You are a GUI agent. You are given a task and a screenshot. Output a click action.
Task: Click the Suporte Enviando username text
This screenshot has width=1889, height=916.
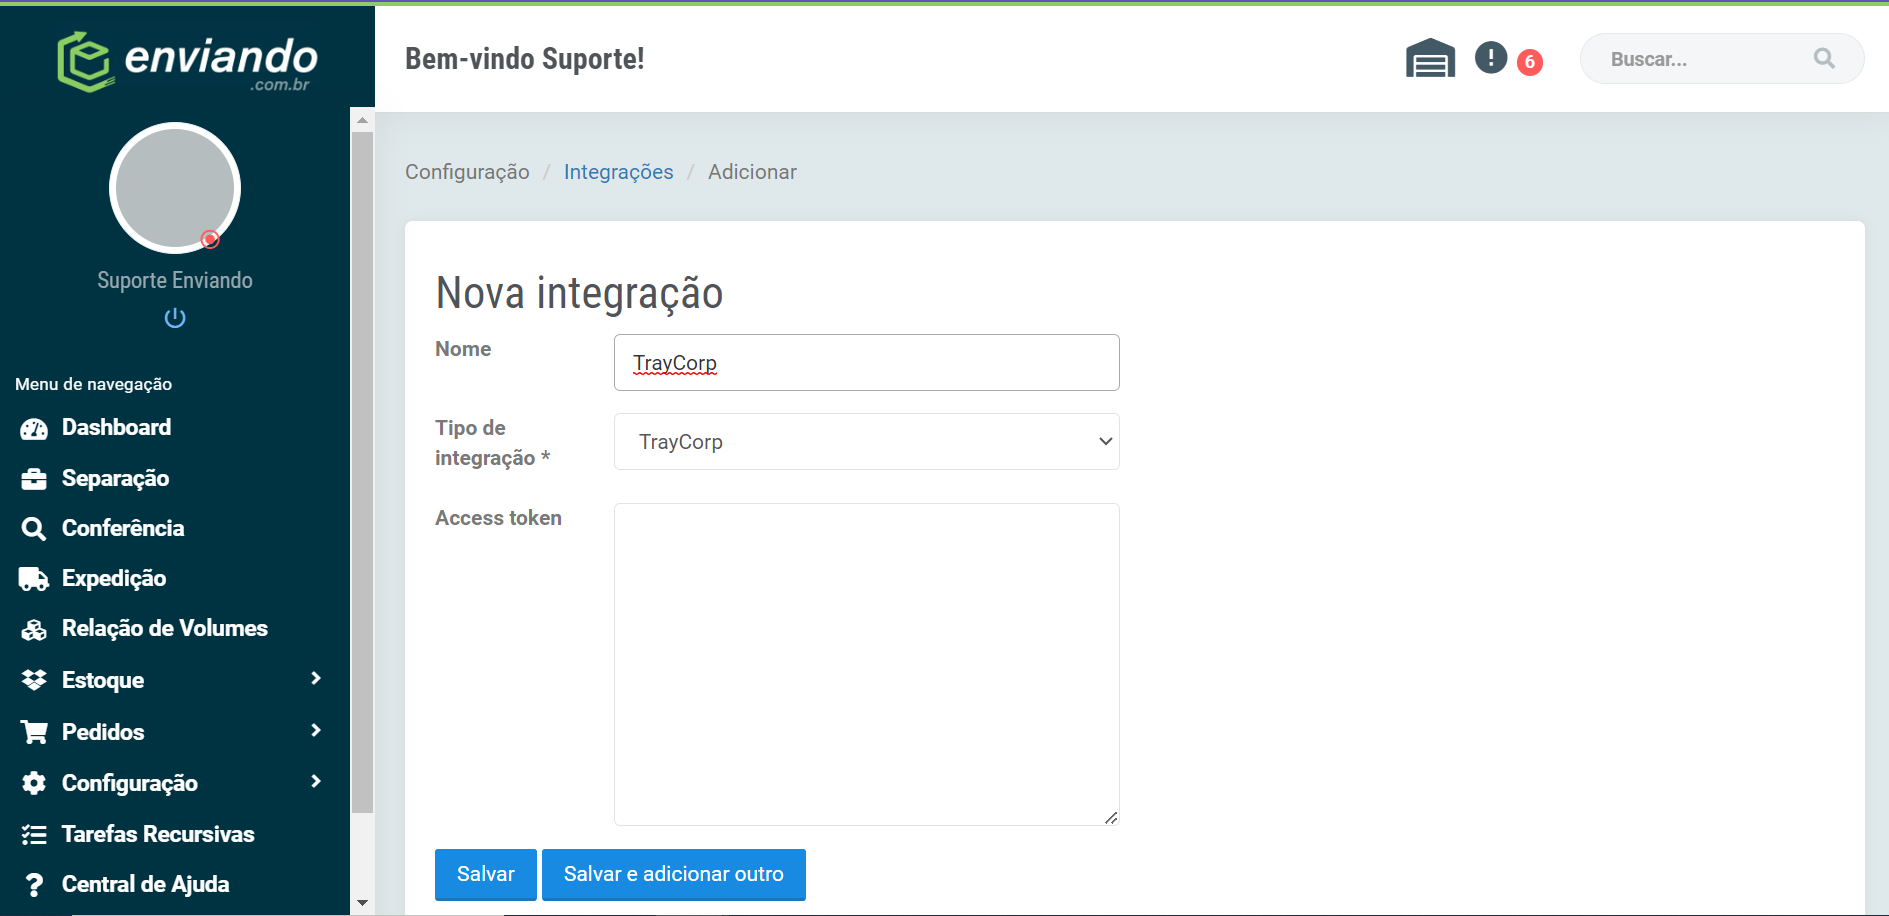tap(175, 281)
